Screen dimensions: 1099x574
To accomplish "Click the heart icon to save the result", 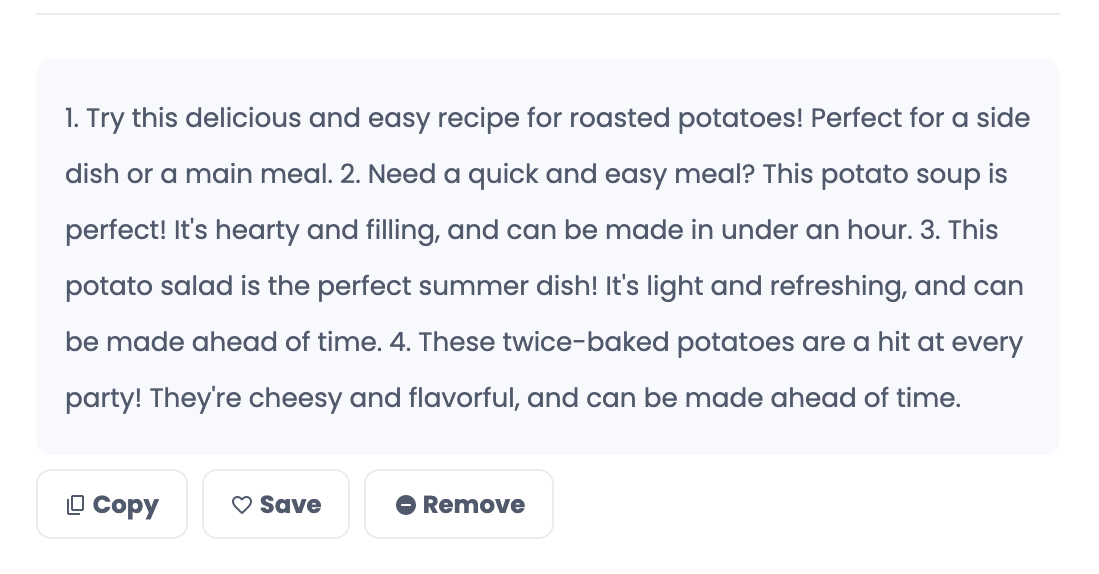I will (x=241, y=505).
